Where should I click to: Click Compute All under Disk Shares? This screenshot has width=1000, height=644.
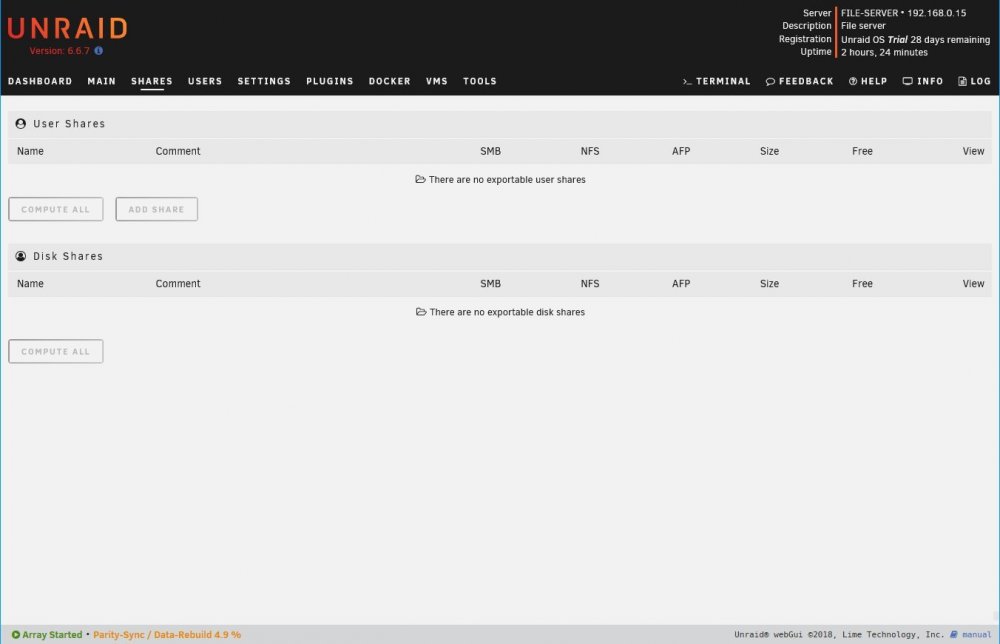[x=55, y=351]
